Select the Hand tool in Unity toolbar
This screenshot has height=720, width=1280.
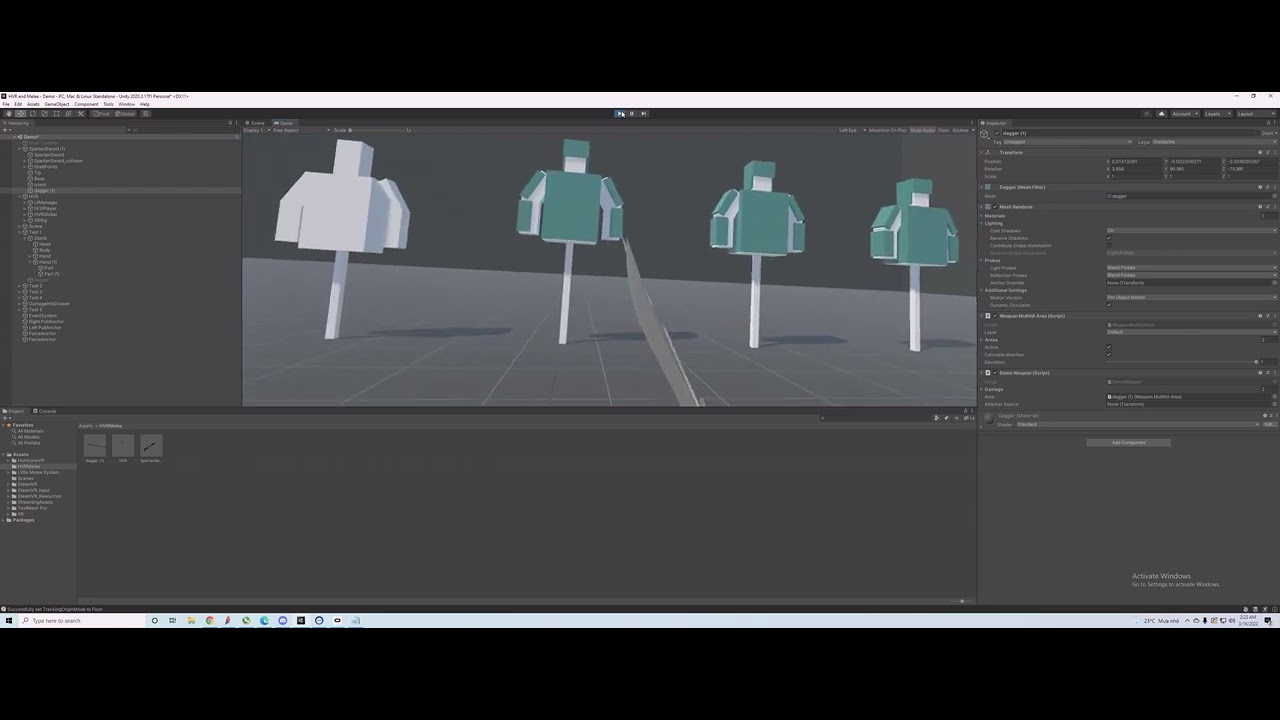click(8, 113)
